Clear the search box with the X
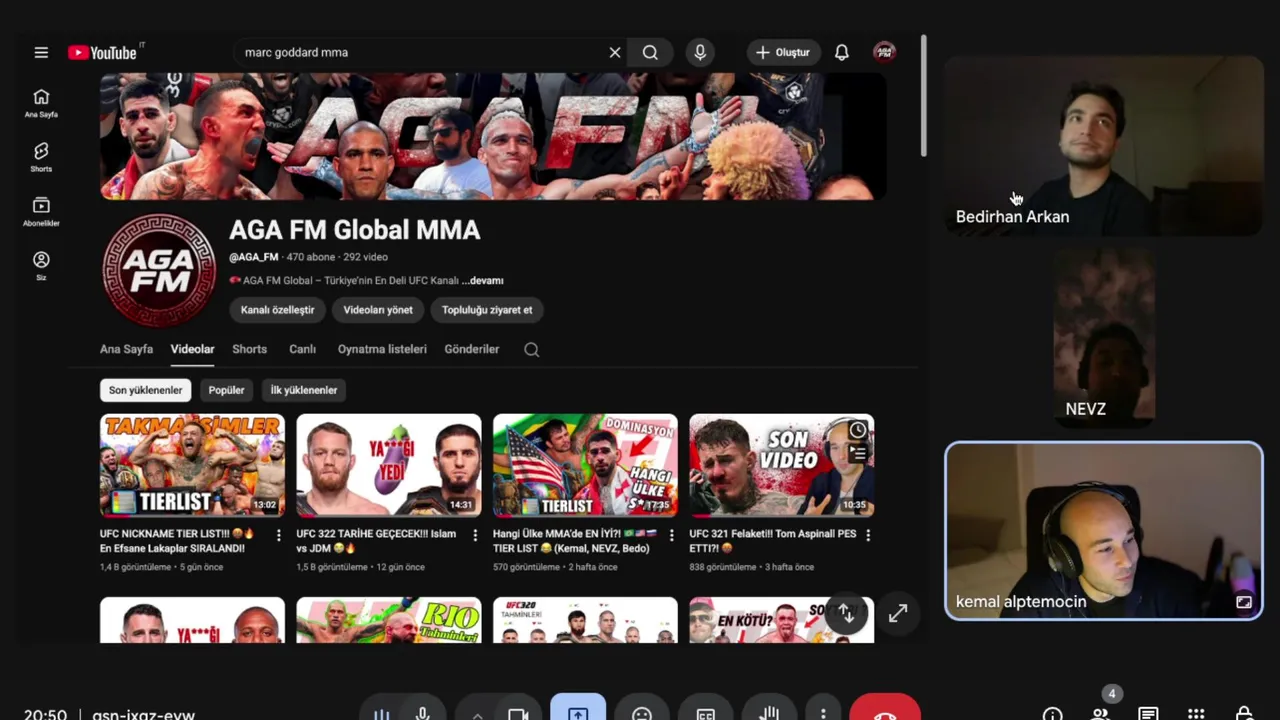This screenshot has height=720, width=1280. [615, 52]
